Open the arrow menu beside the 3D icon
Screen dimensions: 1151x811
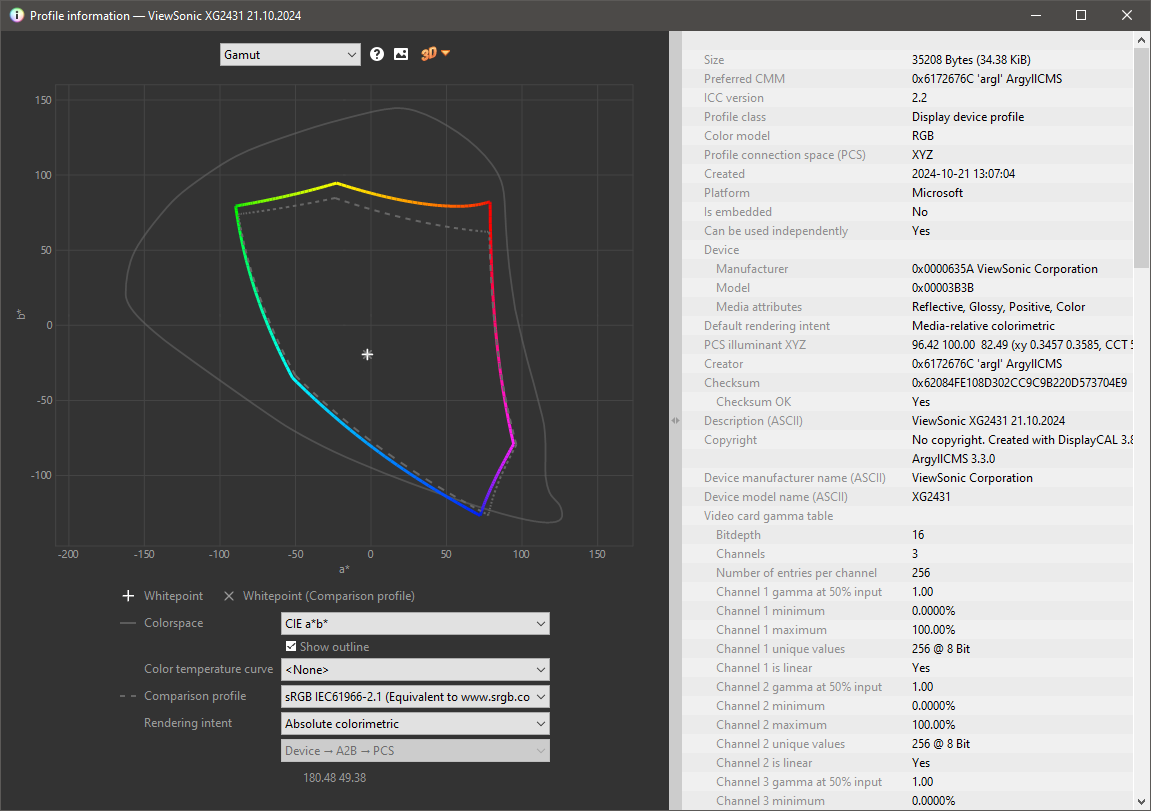(446, 54)
